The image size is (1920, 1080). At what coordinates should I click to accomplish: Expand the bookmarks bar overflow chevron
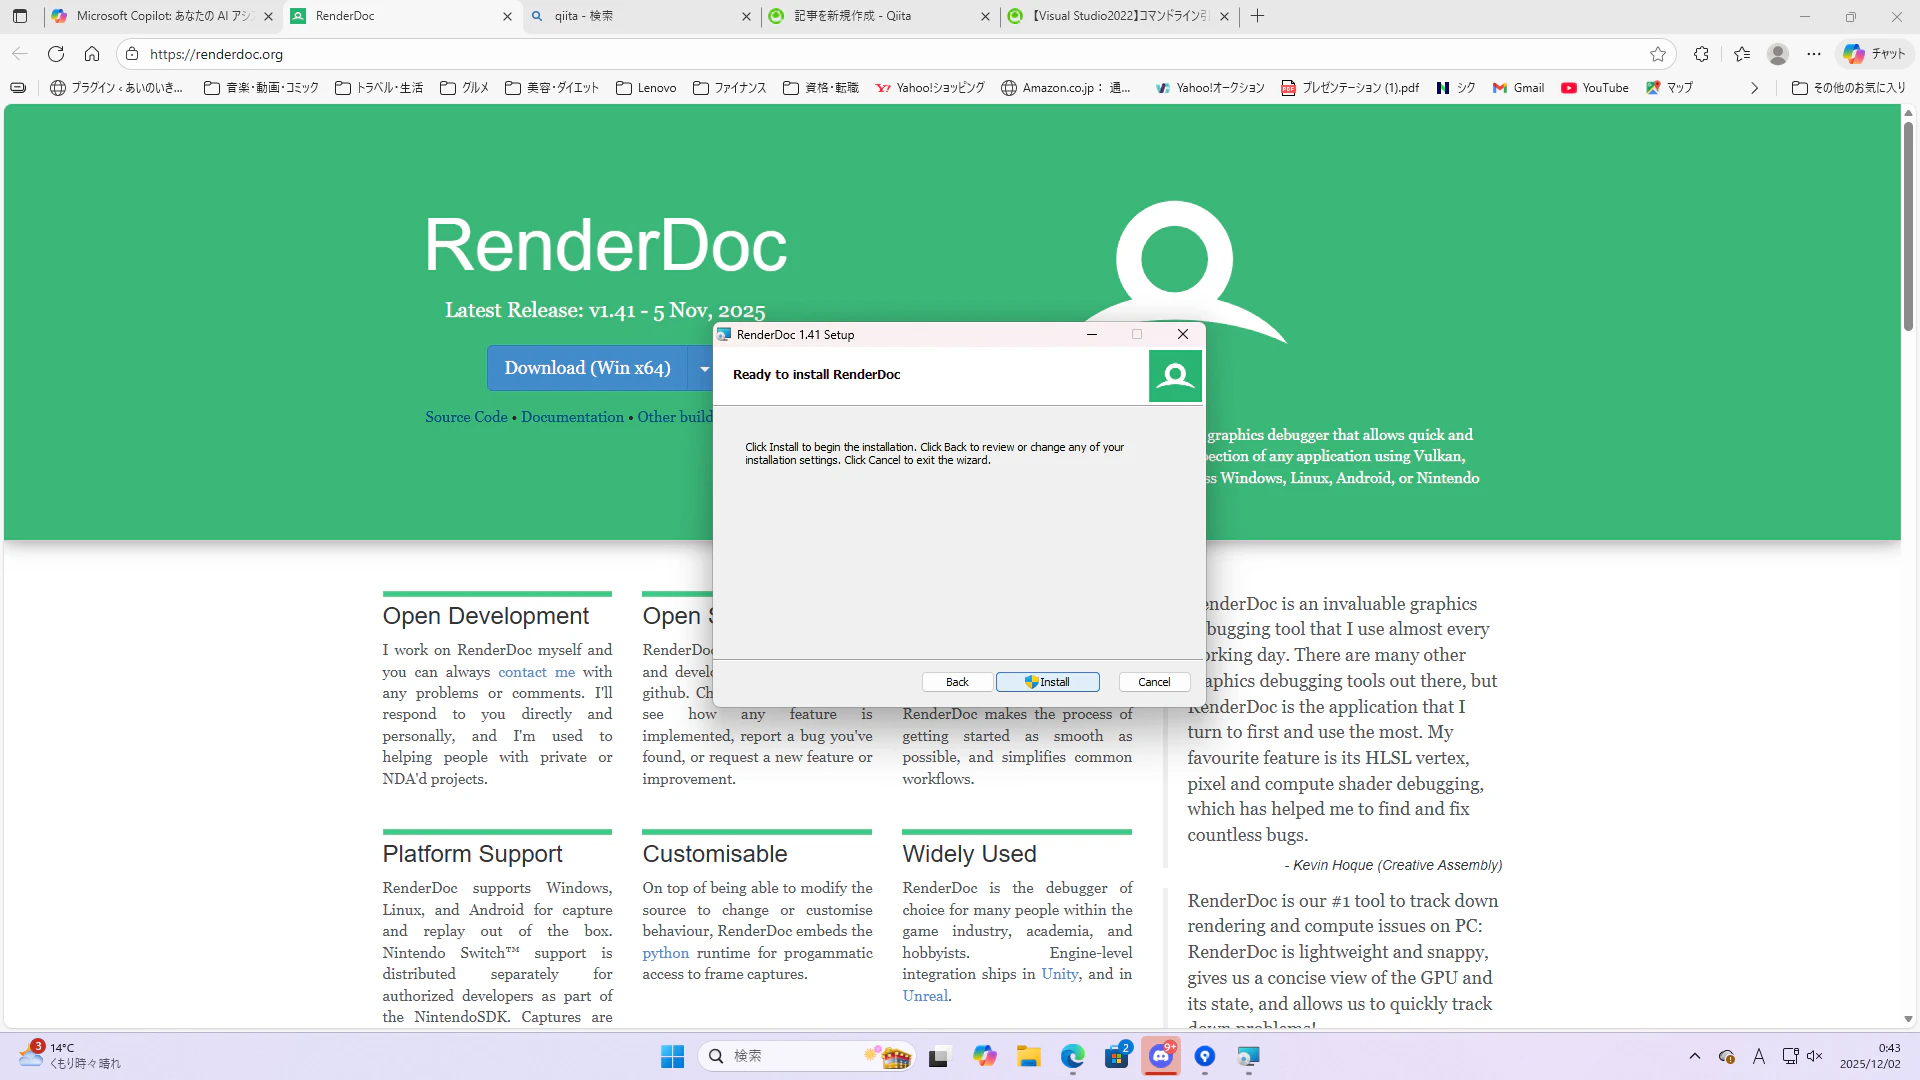pos(1754,88)
